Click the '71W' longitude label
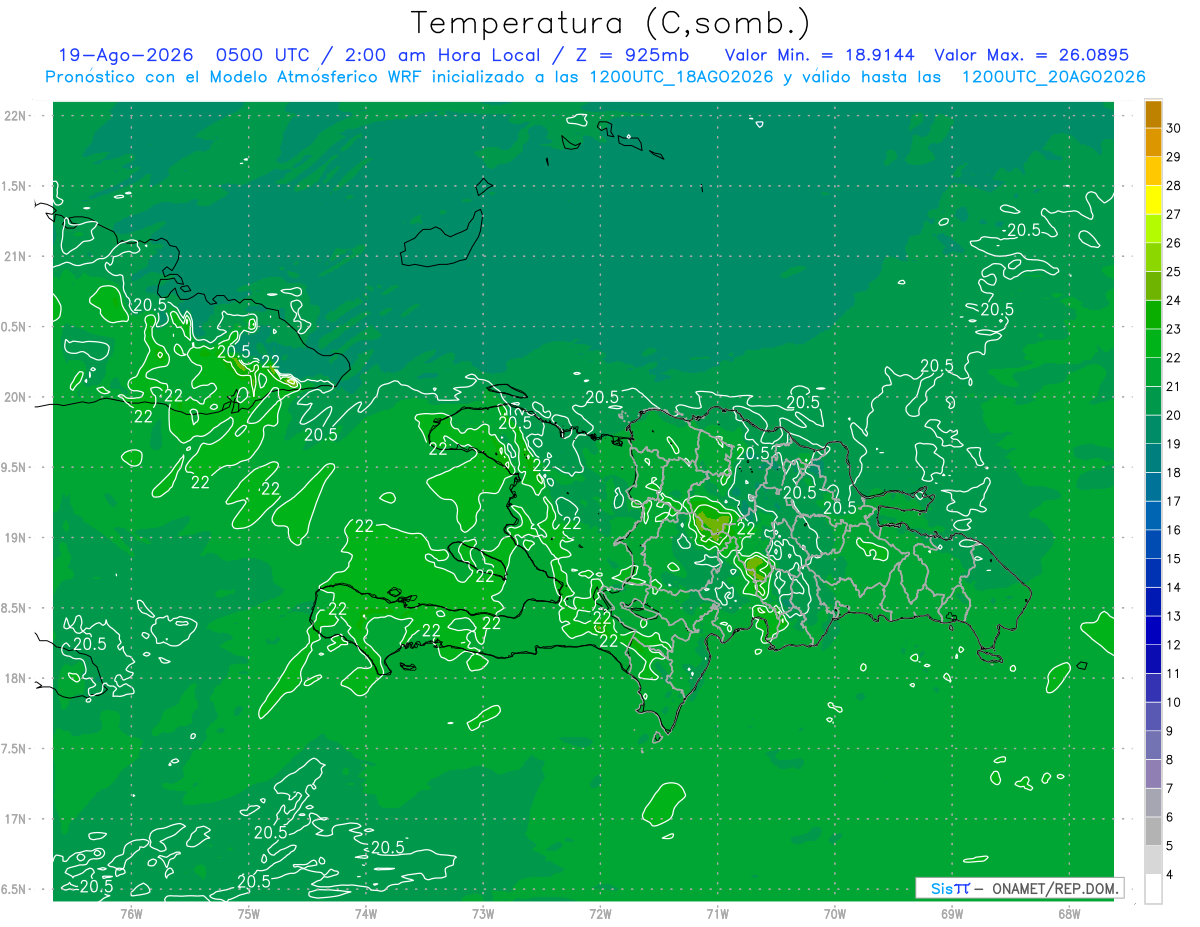This screenshot has width=1200, height=927. pyautogui.click(x=717, y=913)
